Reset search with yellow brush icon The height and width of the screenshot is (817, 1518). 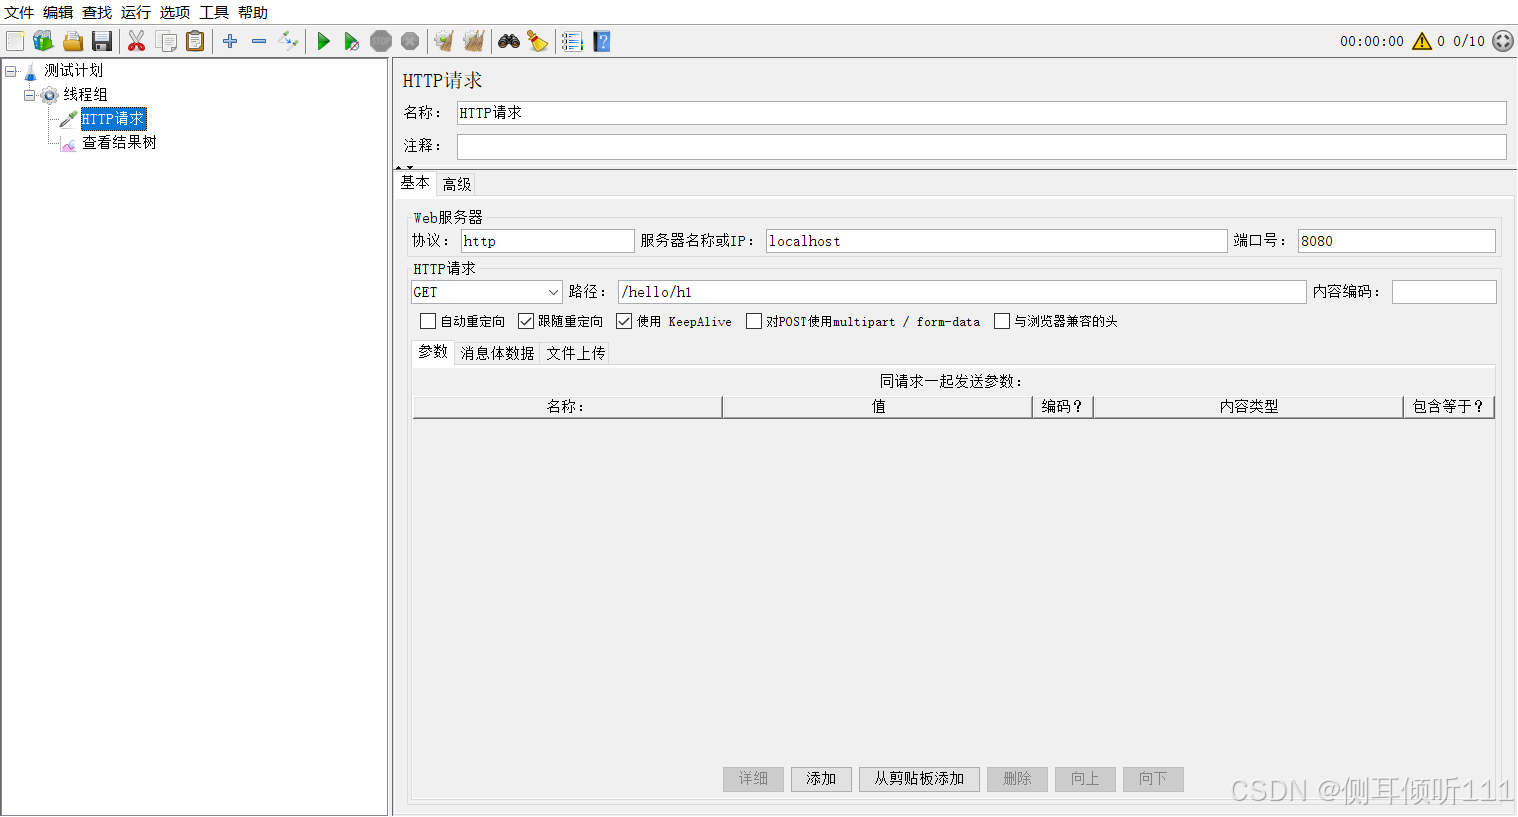pos(538,41)
